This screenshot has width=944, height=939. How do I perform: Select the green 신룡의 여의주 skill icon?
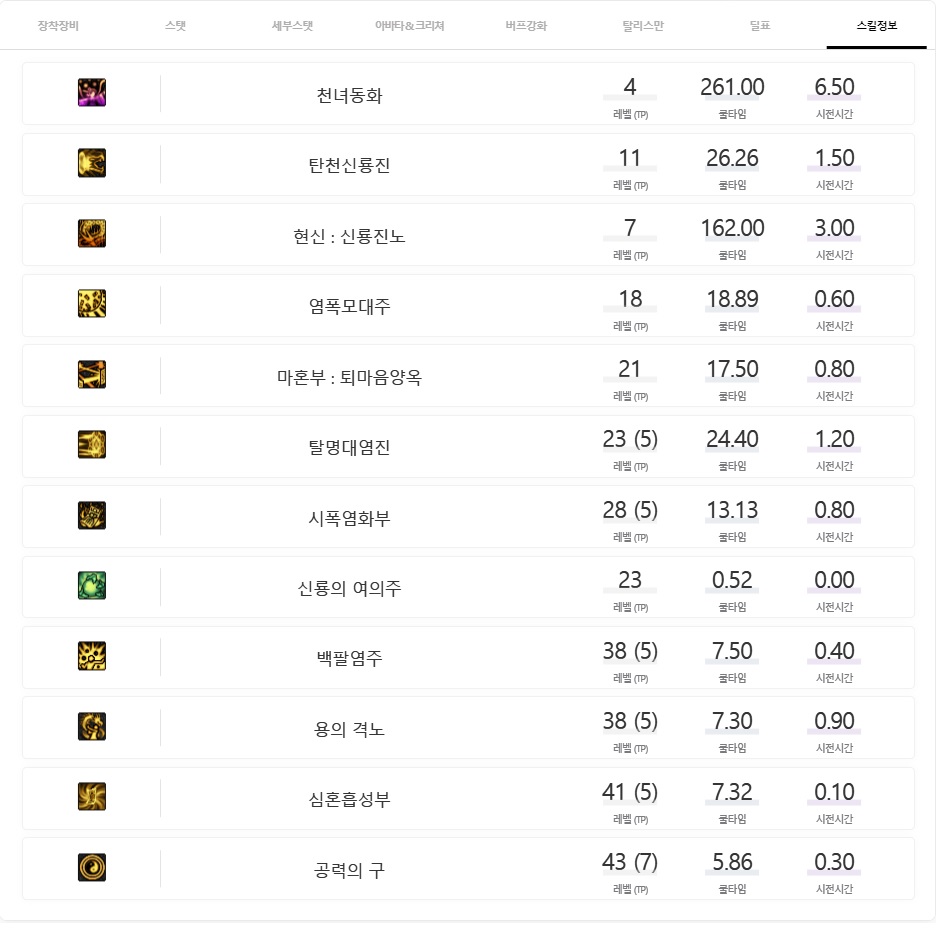click(92, 586)
